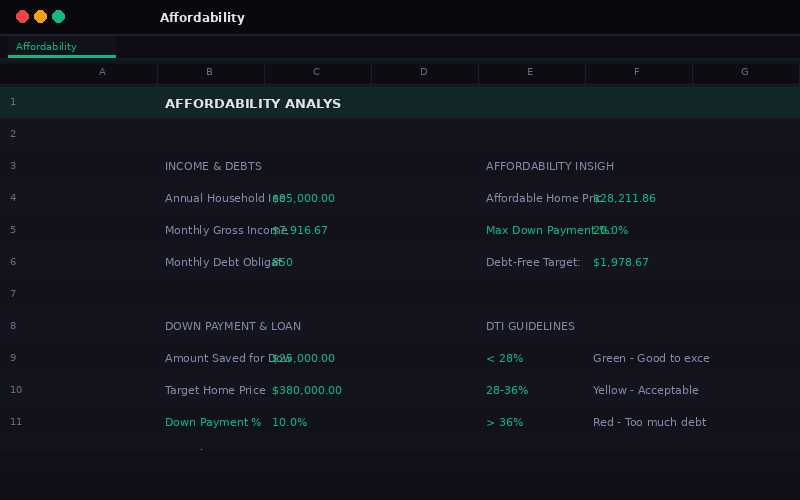Select column G header
The height and width of the screenshot is (500, 800).
(x=744, y=72)
